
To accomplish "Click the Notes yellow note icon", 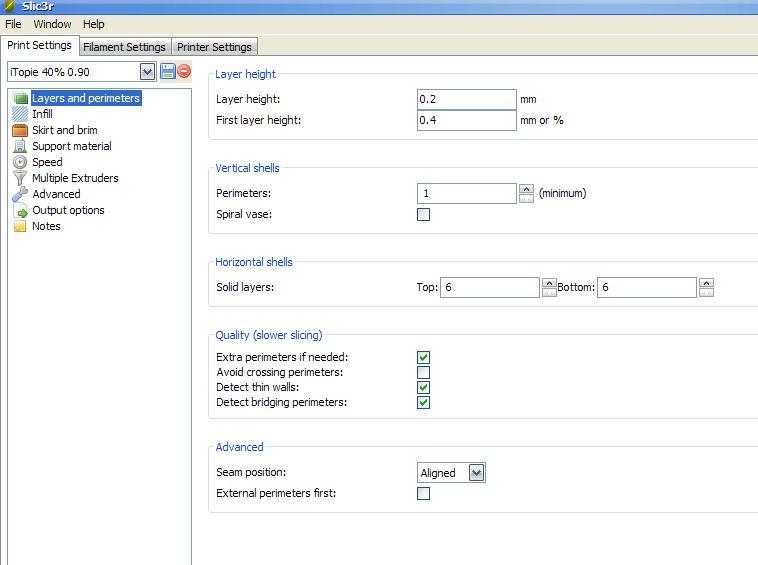I will tap(20, 226).
